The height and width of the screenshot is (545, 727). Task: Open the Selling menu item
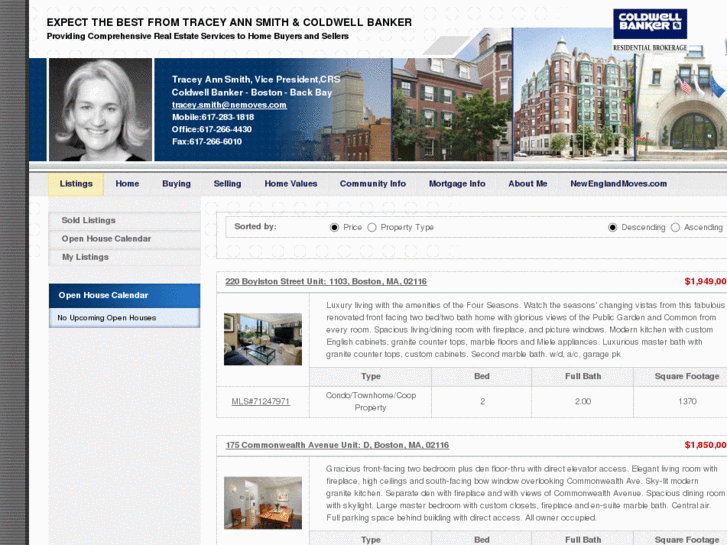click(x=227, y=184)
